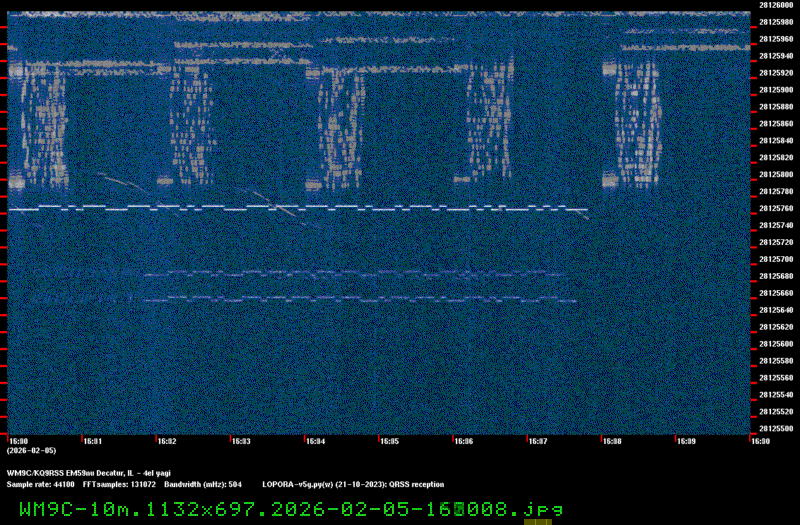This screenshot has height=525, width=800.
Task: Click the 16:09 time label
Action: point(686,441)
